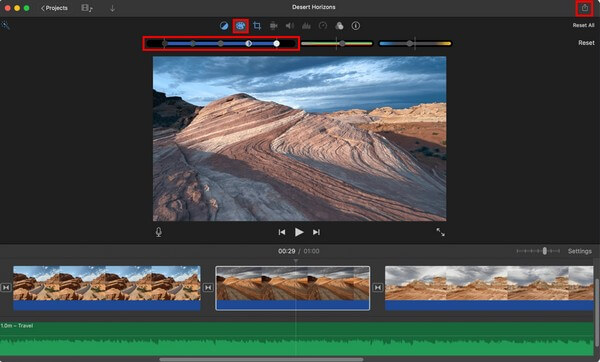Adjust the Color Temperature slider handle
The height and width of the screenshot is (362, 600).
point(410,44)
